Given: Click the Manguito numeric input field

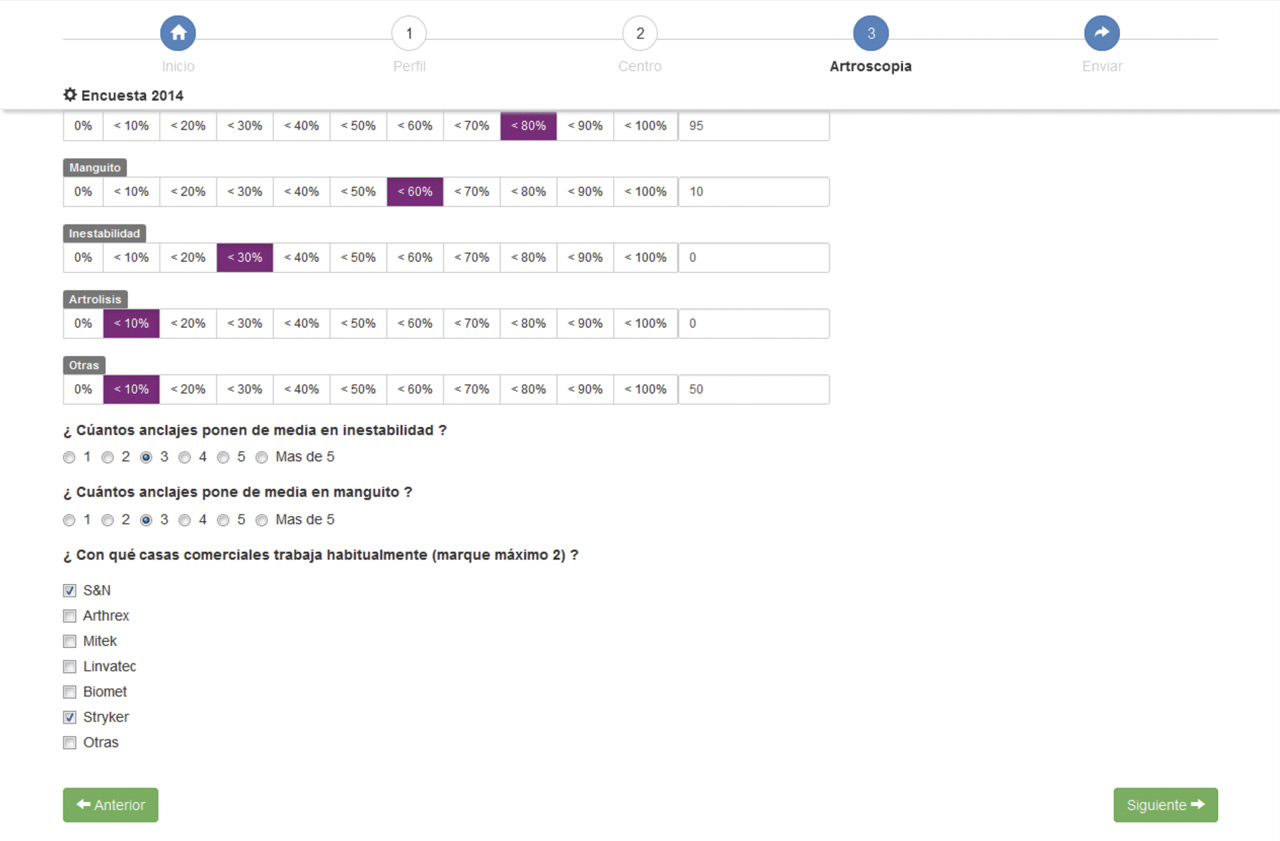Looking at the screenshot, I should point(754,192).
